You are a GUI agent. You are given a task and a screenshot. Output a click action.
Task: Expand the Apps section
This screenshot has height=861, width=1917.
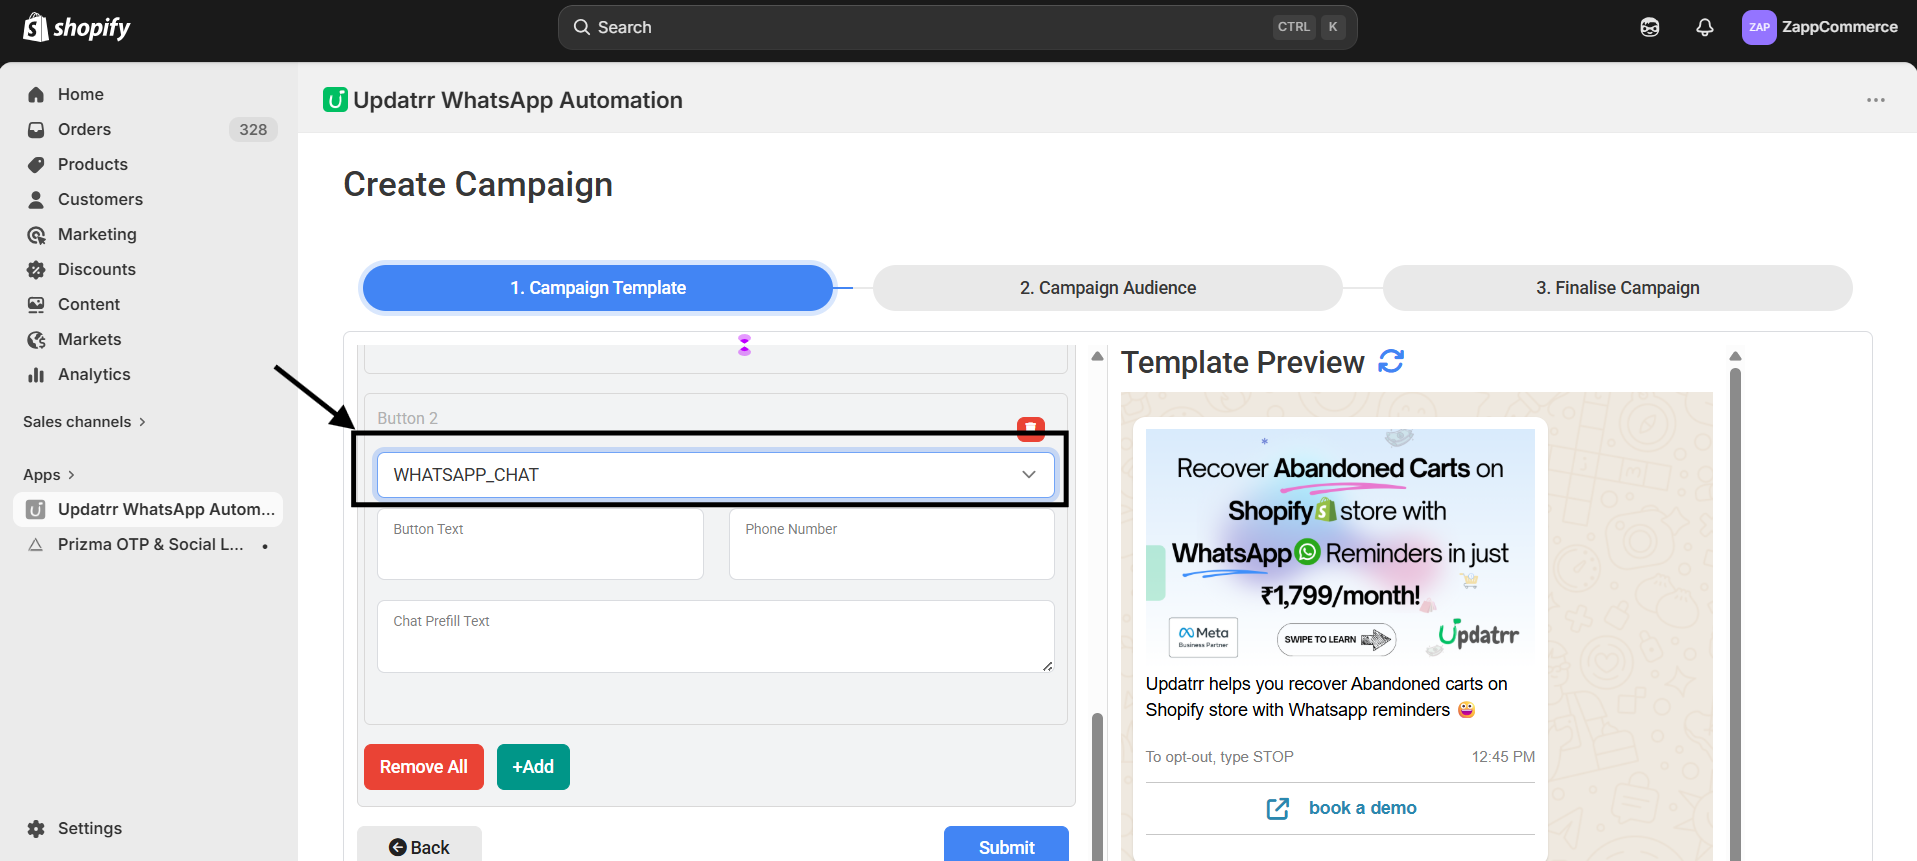[49, 475]
